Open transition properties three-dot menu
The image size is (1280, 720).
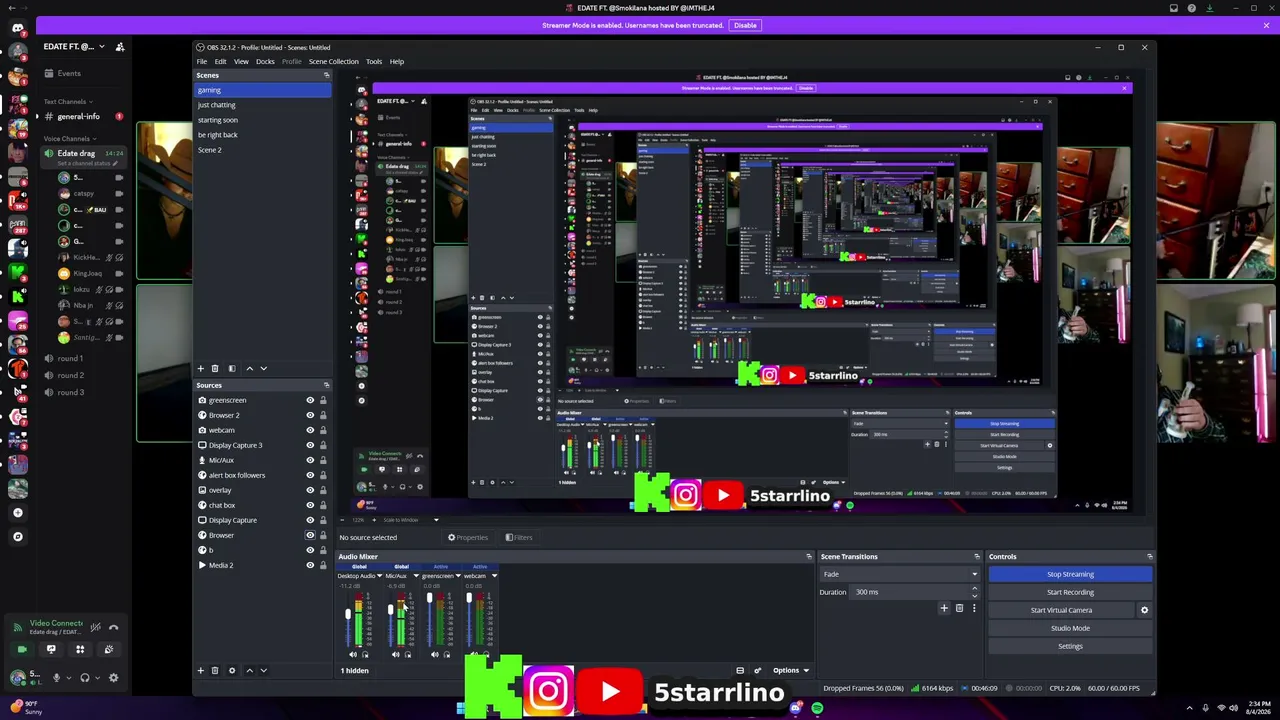974,608
